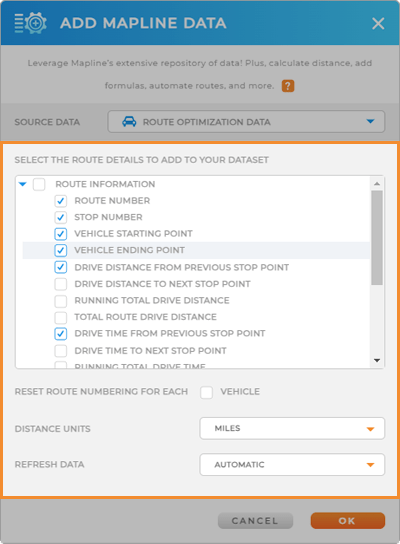Select the Route Number label text

[x=112, y=201]
